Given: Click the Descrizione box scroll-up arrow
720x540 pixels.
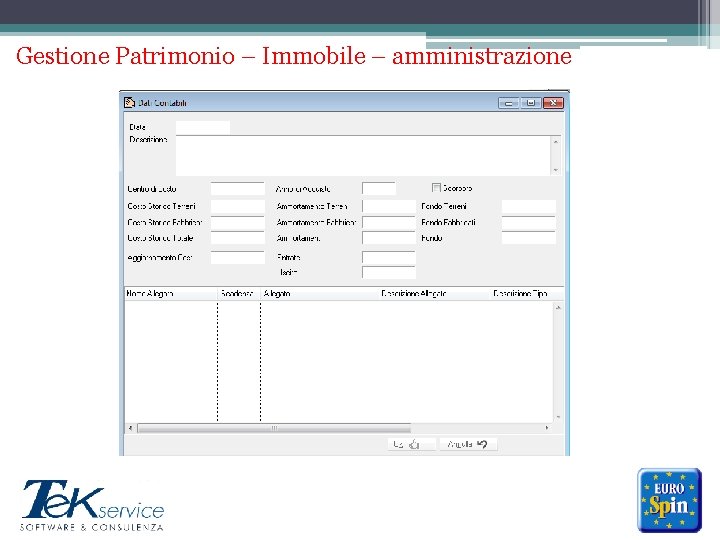Looking at the screenshot, I should pyautogui.click(x=556, y=142).
